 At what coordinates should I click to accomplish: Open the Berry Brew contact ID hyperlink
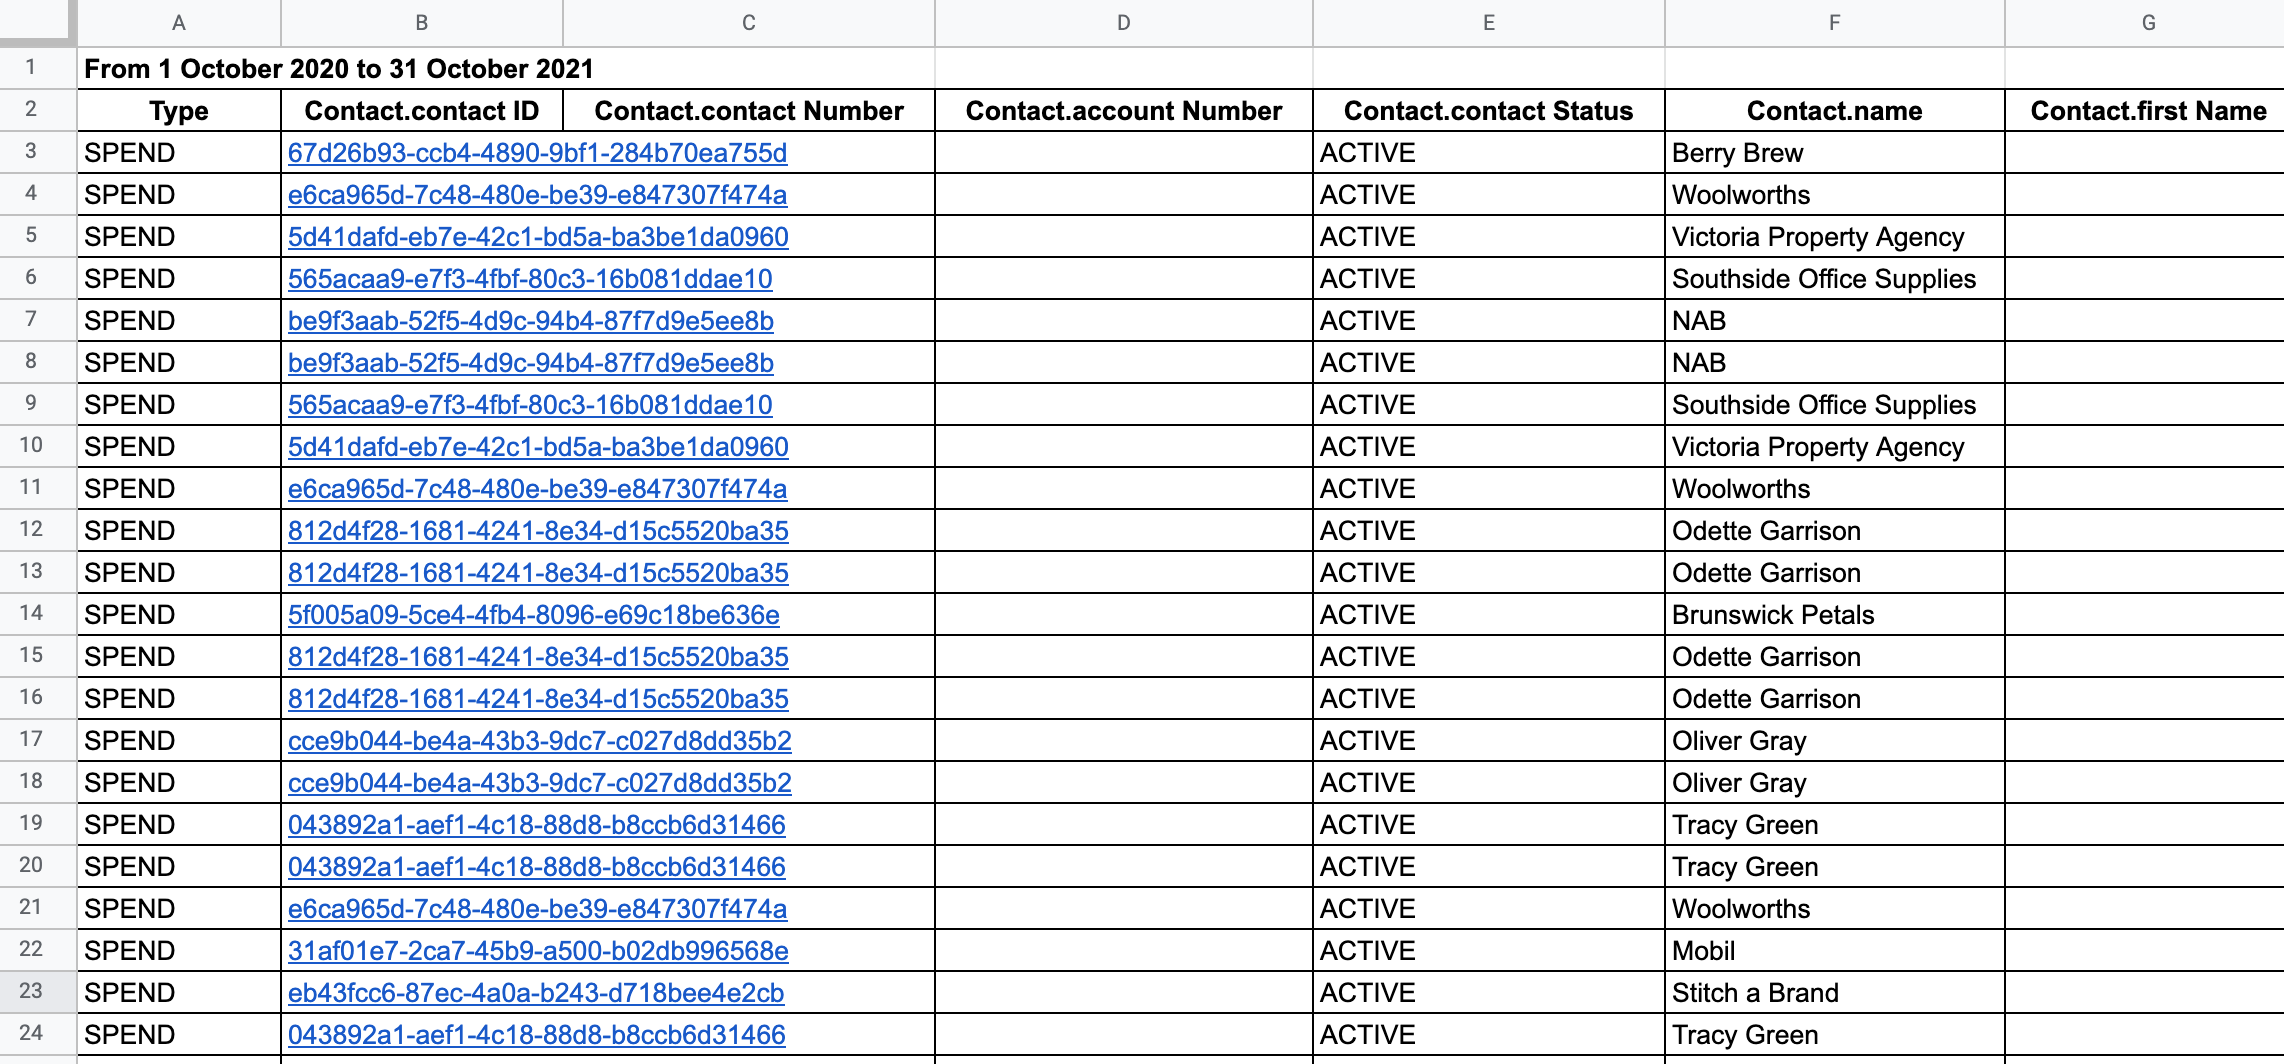(537, 152)
